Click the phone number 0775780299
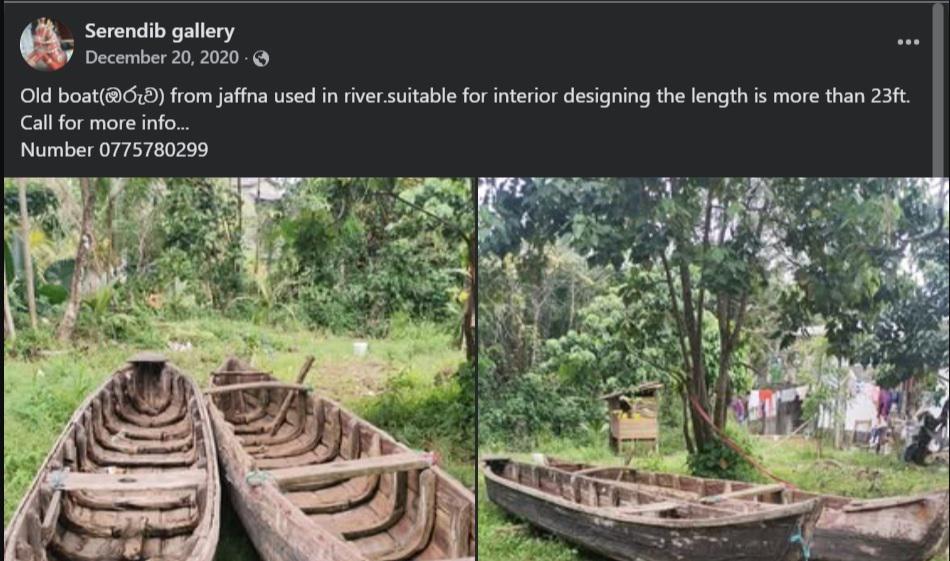This screenshot has width=950, height=561. pos(154,150)
